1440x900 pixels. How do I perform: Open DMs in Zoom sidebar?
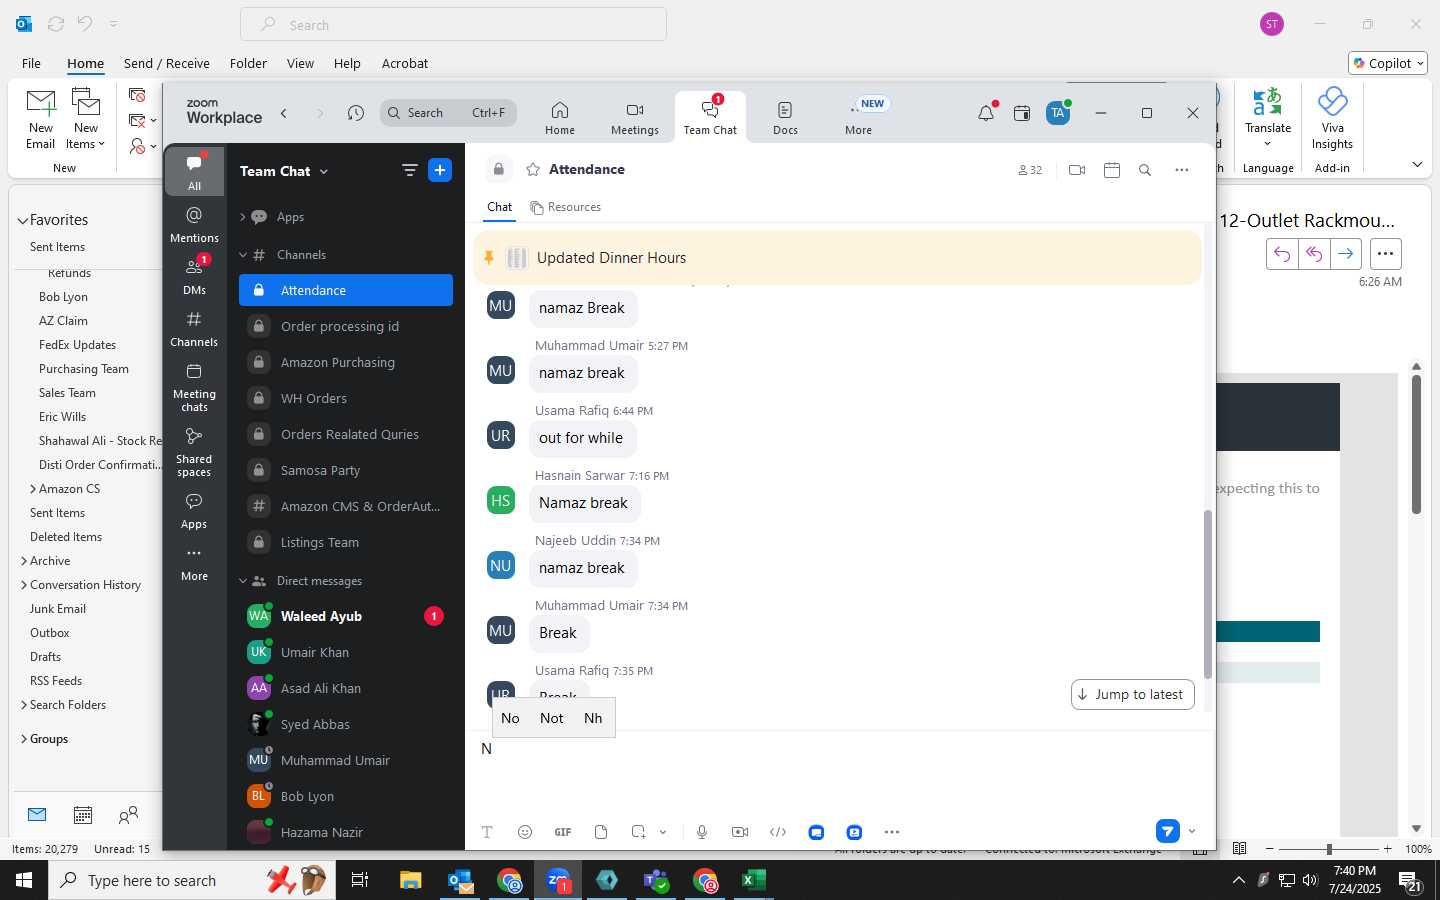[194, 276]
